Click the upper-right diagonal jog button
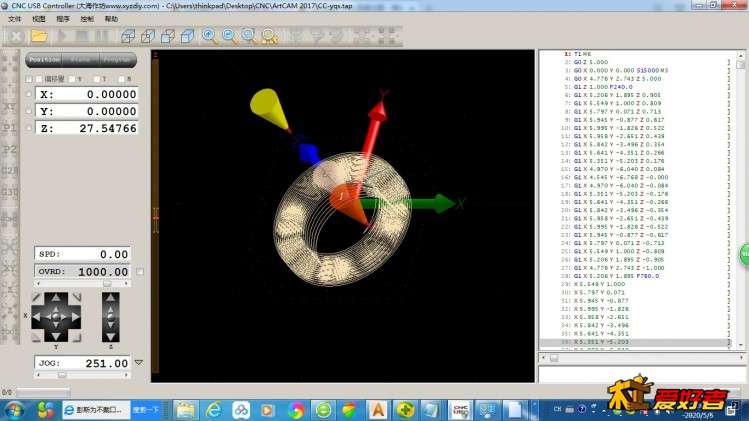The height and width of the screenshot is (421, 749). coord(76,298)
